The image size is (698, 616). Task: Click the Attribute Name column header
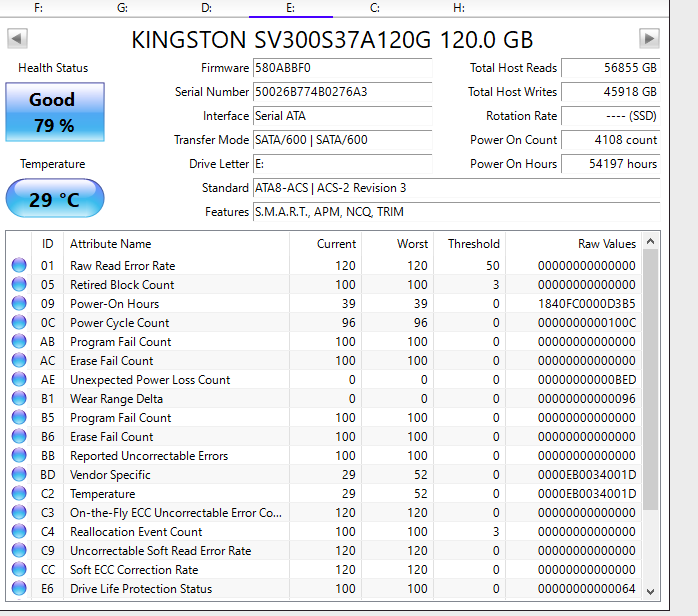176,244
